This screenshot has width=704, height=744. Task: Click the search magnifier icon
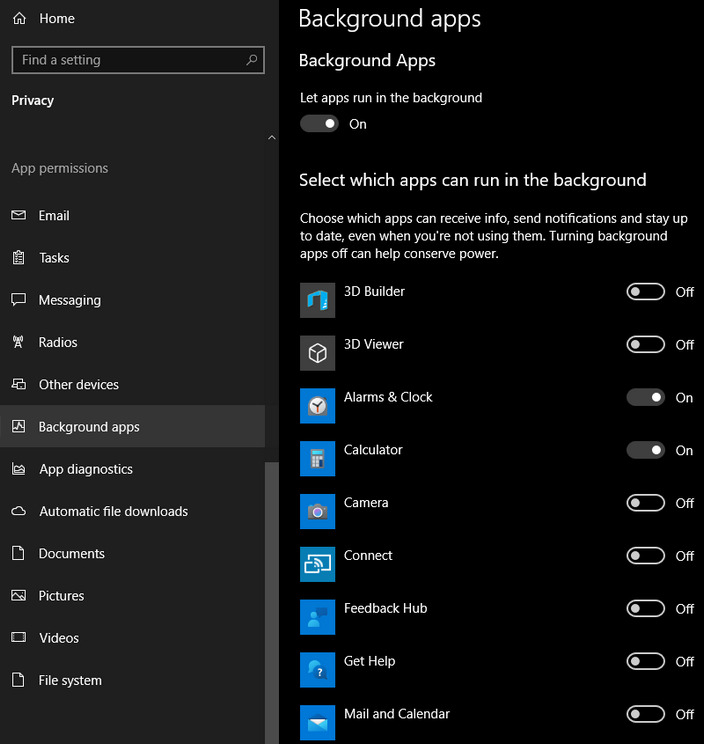[251, 60]
